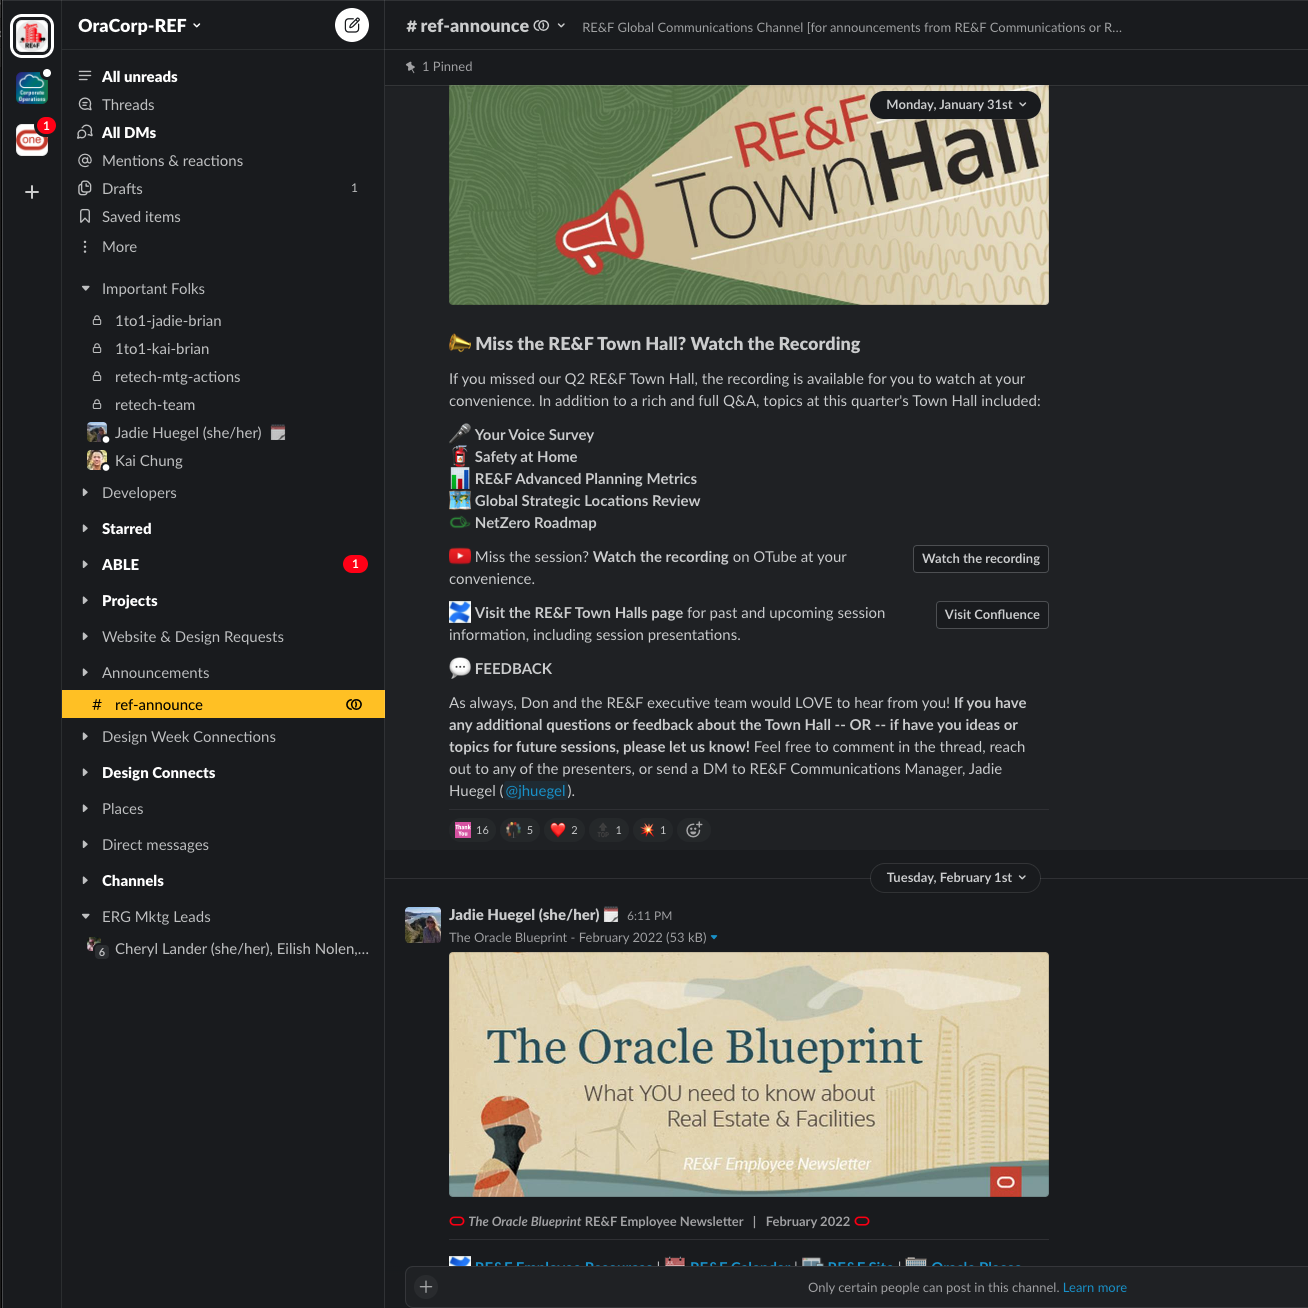Toggle the thank you reaction with 16
Viewport: 1308px width, 1308px height.
click(x=473, y=830)
